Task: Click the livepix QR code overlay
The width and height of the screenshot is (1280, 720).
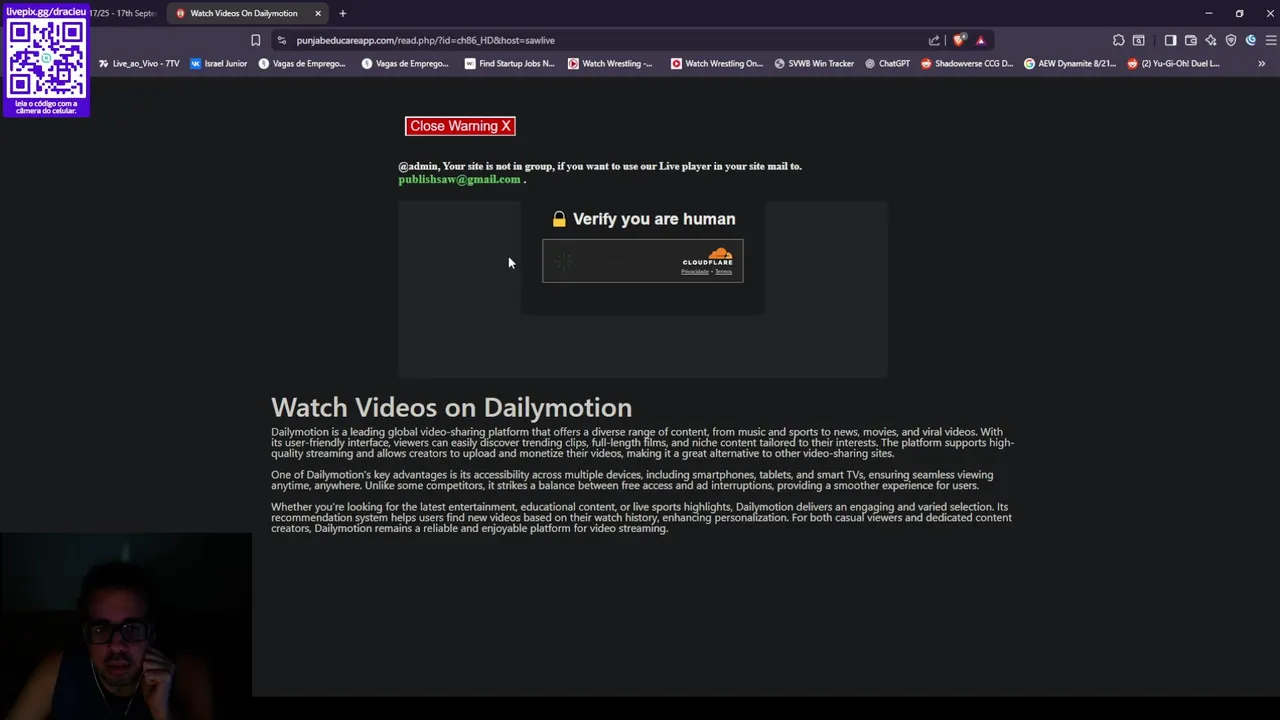Action: (46, 58)
